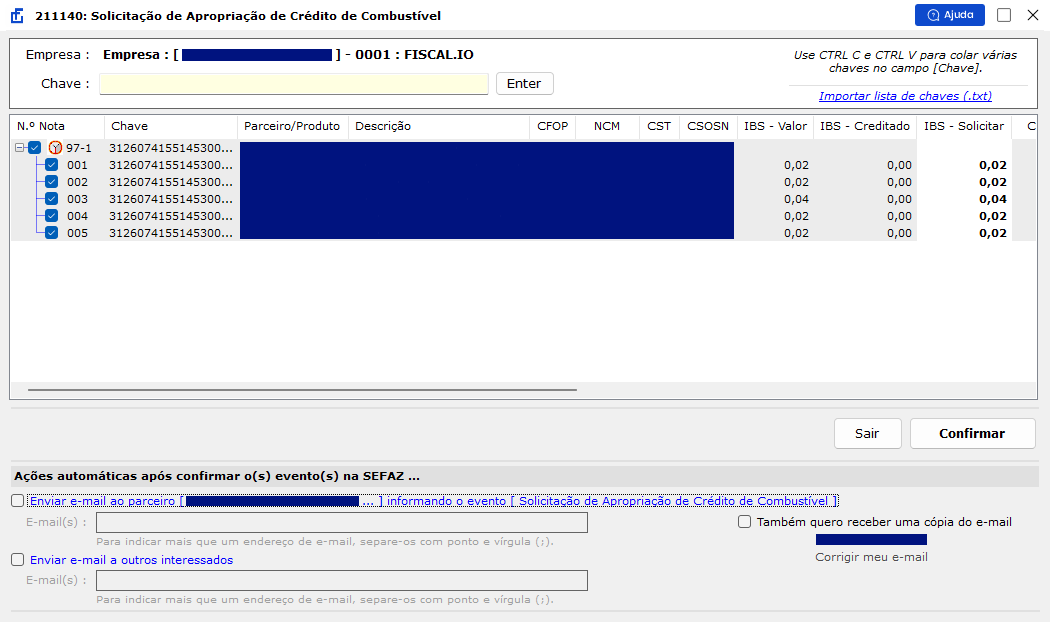The width and height of the screenshot is (1050, 622).
Task: Click the Sair button
Action: click(x=867, y=433)
